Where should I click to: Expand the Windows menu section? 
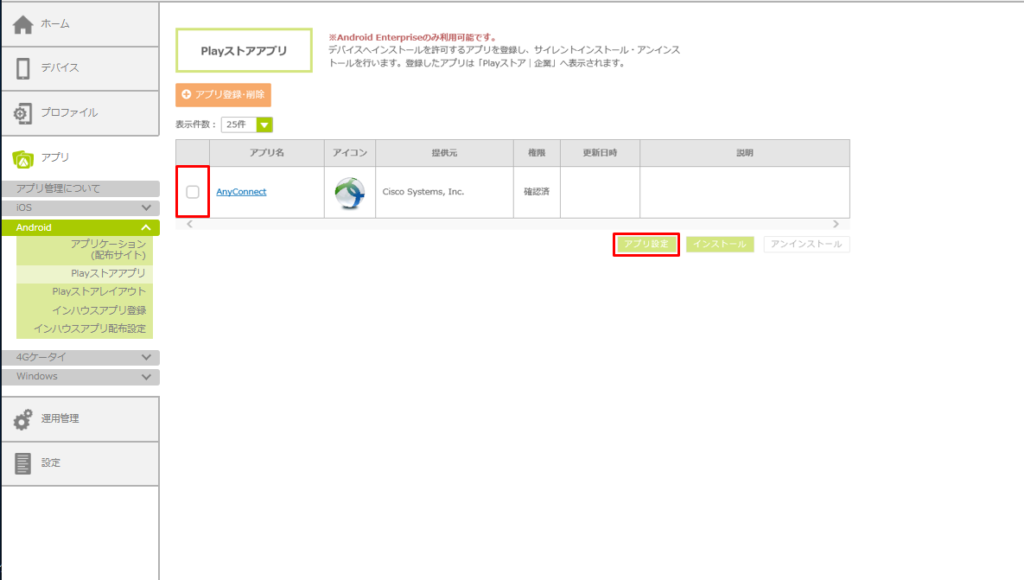146,377
